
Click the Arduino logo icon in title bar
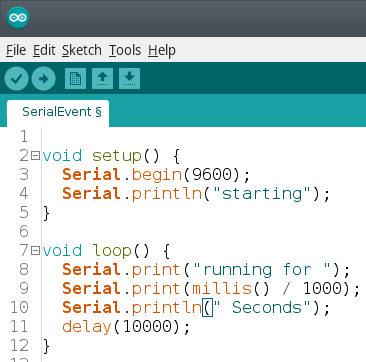pyautogui.click(x=18, y=17)
